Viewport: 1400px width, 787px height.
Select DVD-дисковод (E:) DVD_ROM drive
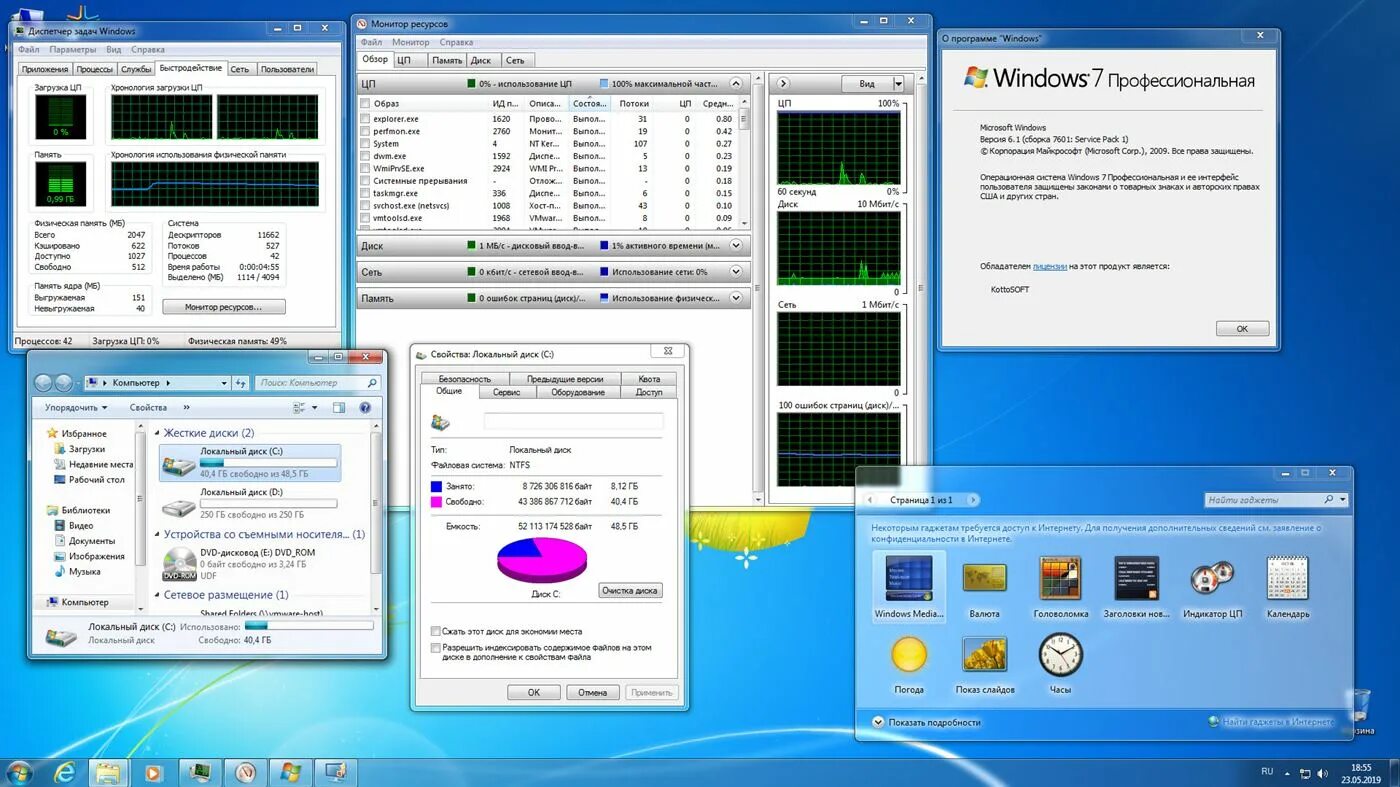click(250, 564)
